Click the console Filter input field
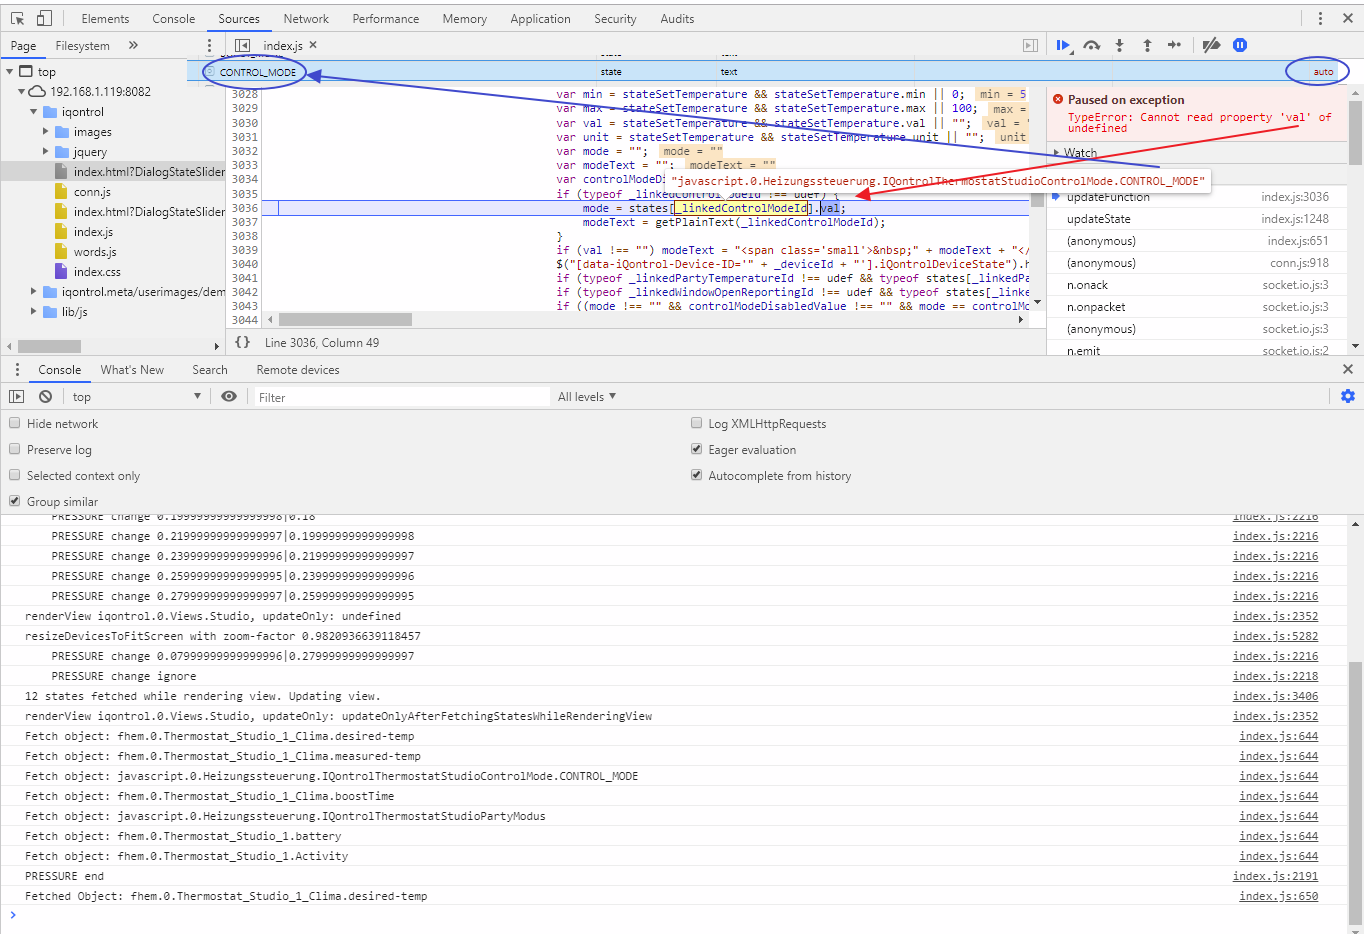This screenshot has height=934, width=1364. coord(403,397)
